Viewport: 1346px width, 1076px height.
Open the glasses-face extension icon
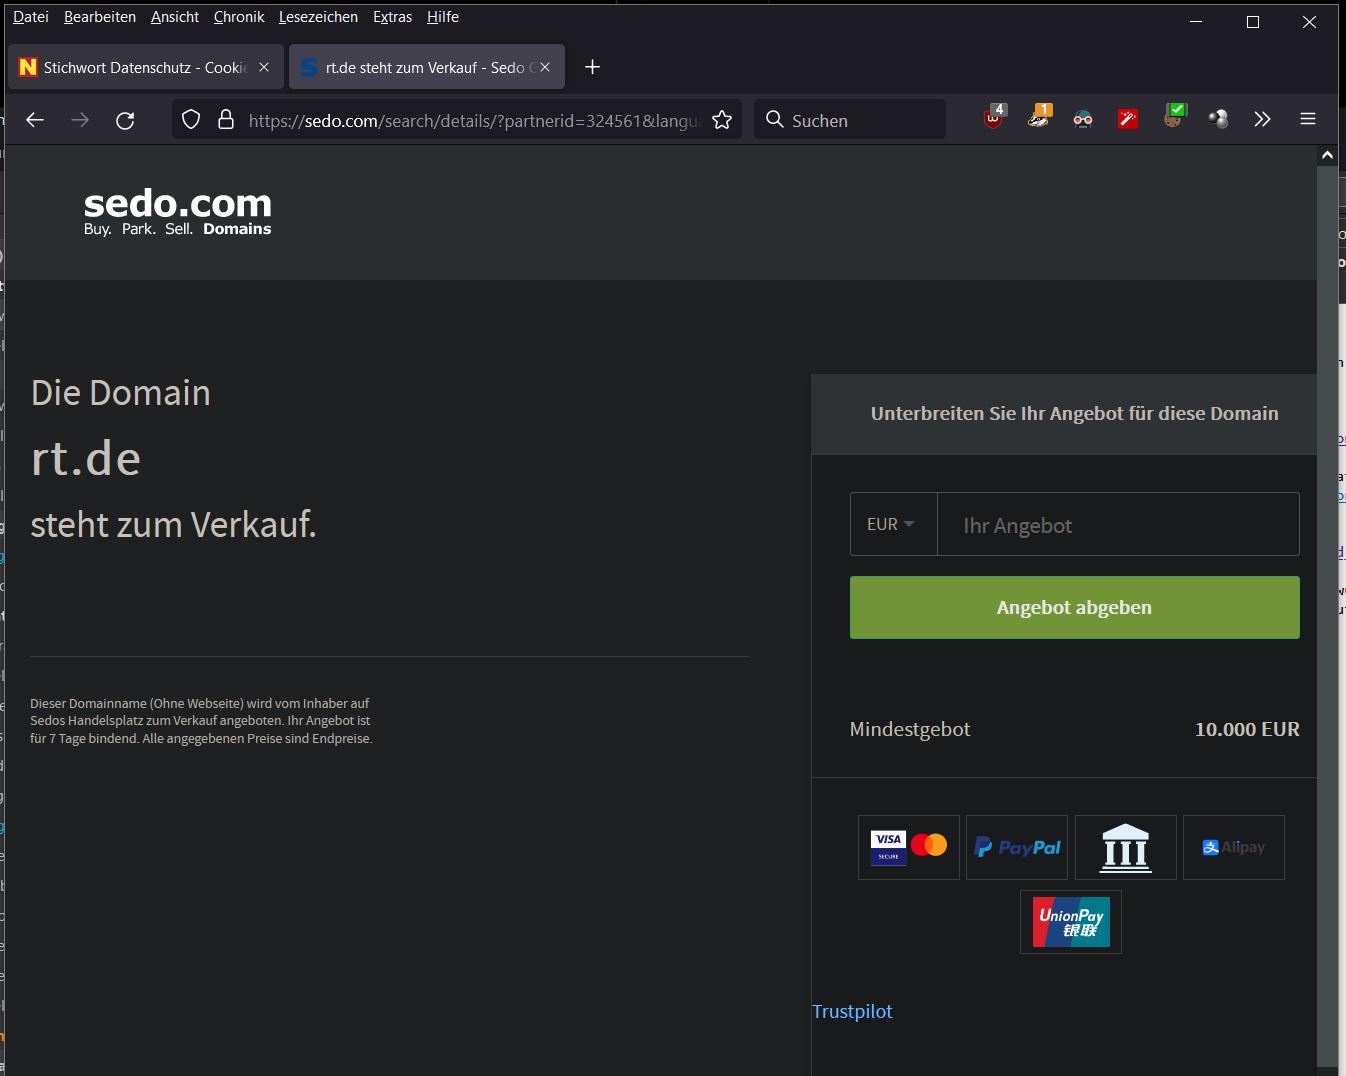tap(1083, 120)
